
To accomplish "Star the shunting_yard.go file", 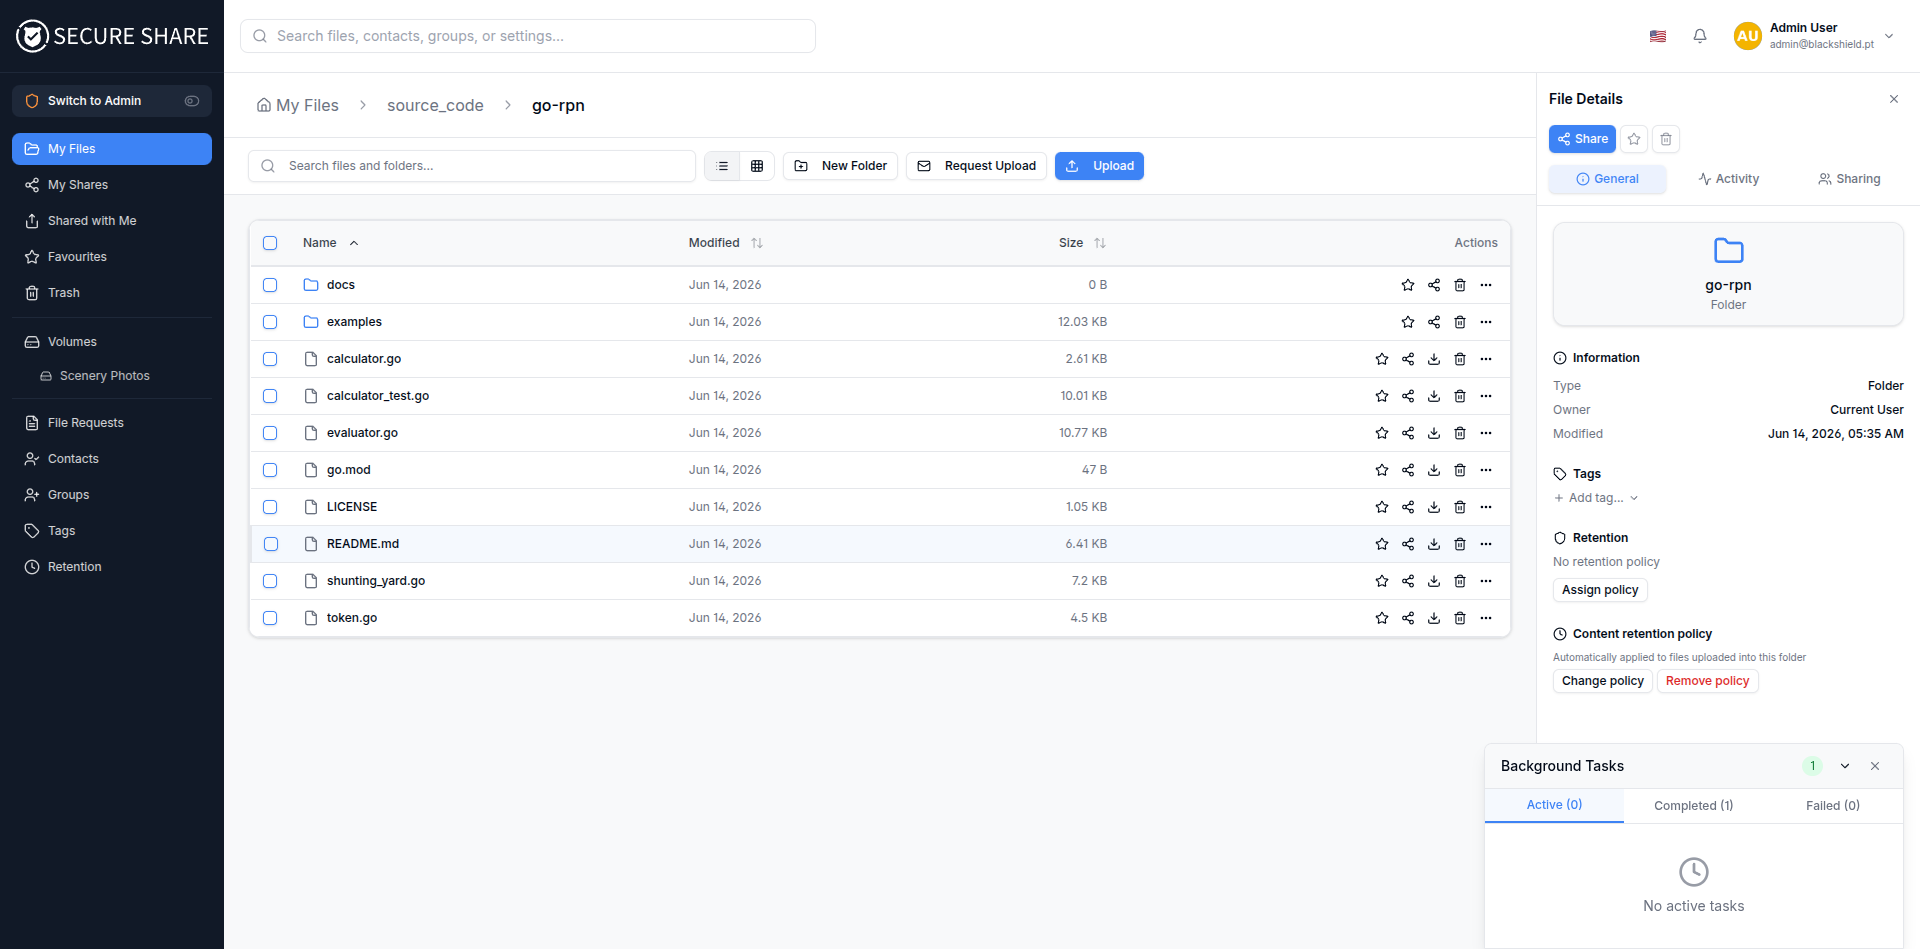I will coord(1382,581).
